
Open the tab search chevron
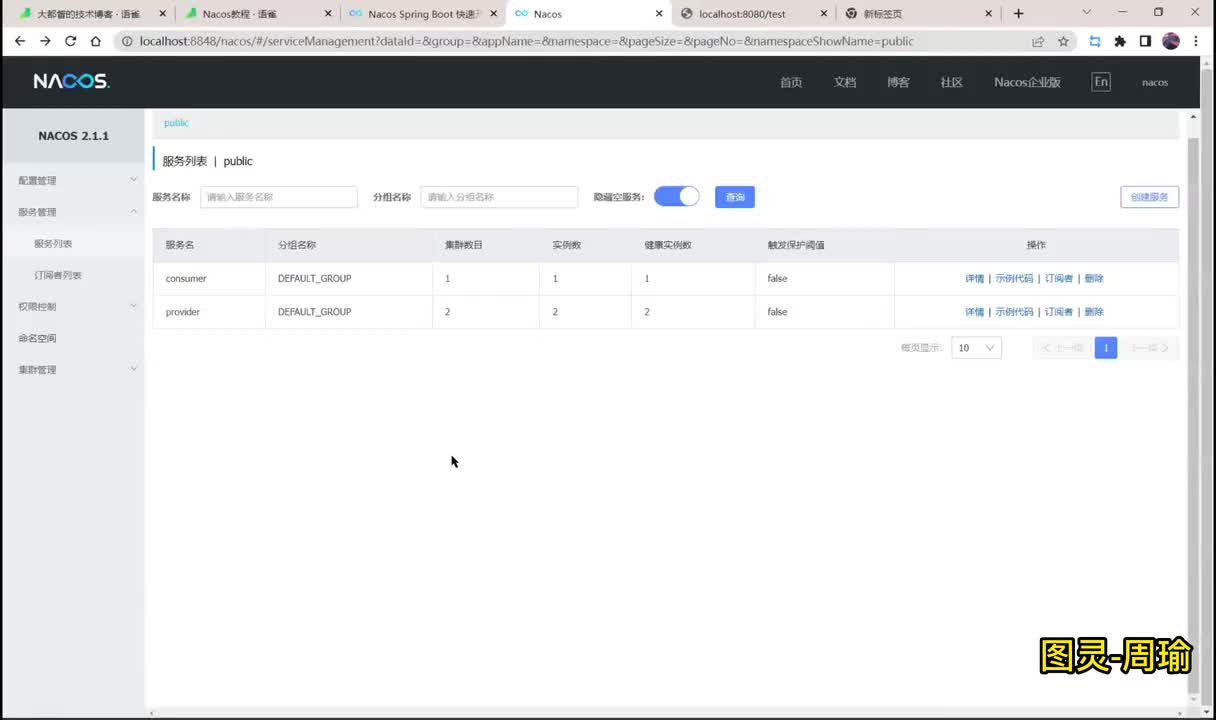1087,12
